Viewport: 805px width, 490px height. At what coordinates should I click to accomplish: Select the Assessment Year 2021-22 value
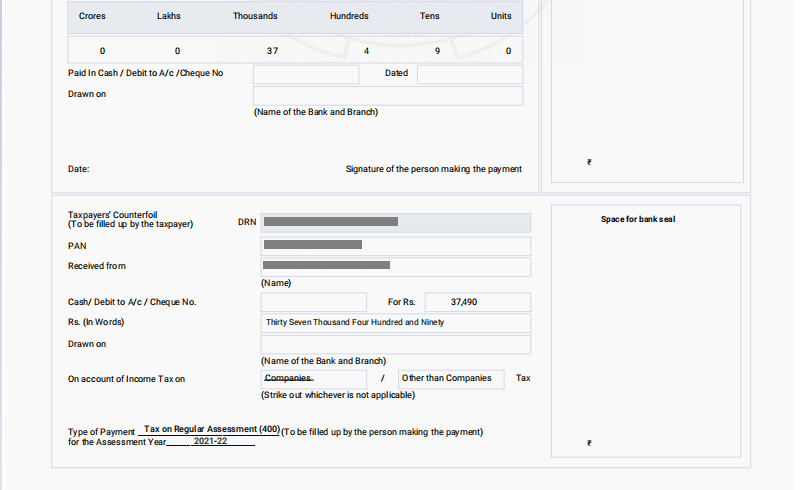[210, 441]
